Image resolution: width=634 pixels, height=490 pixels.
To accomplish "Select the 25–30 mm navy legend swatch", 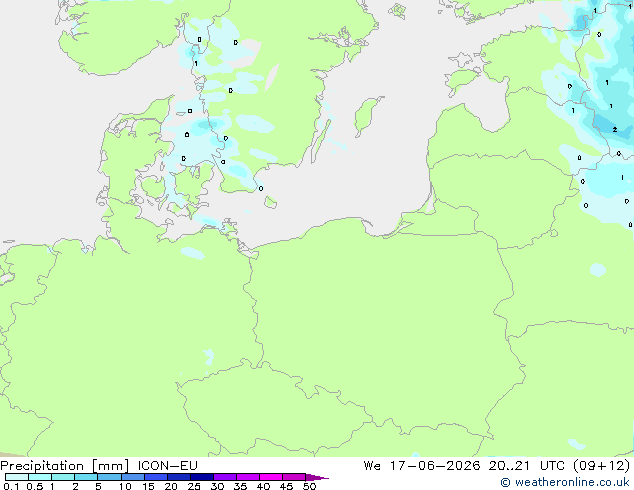I will 201,477.
